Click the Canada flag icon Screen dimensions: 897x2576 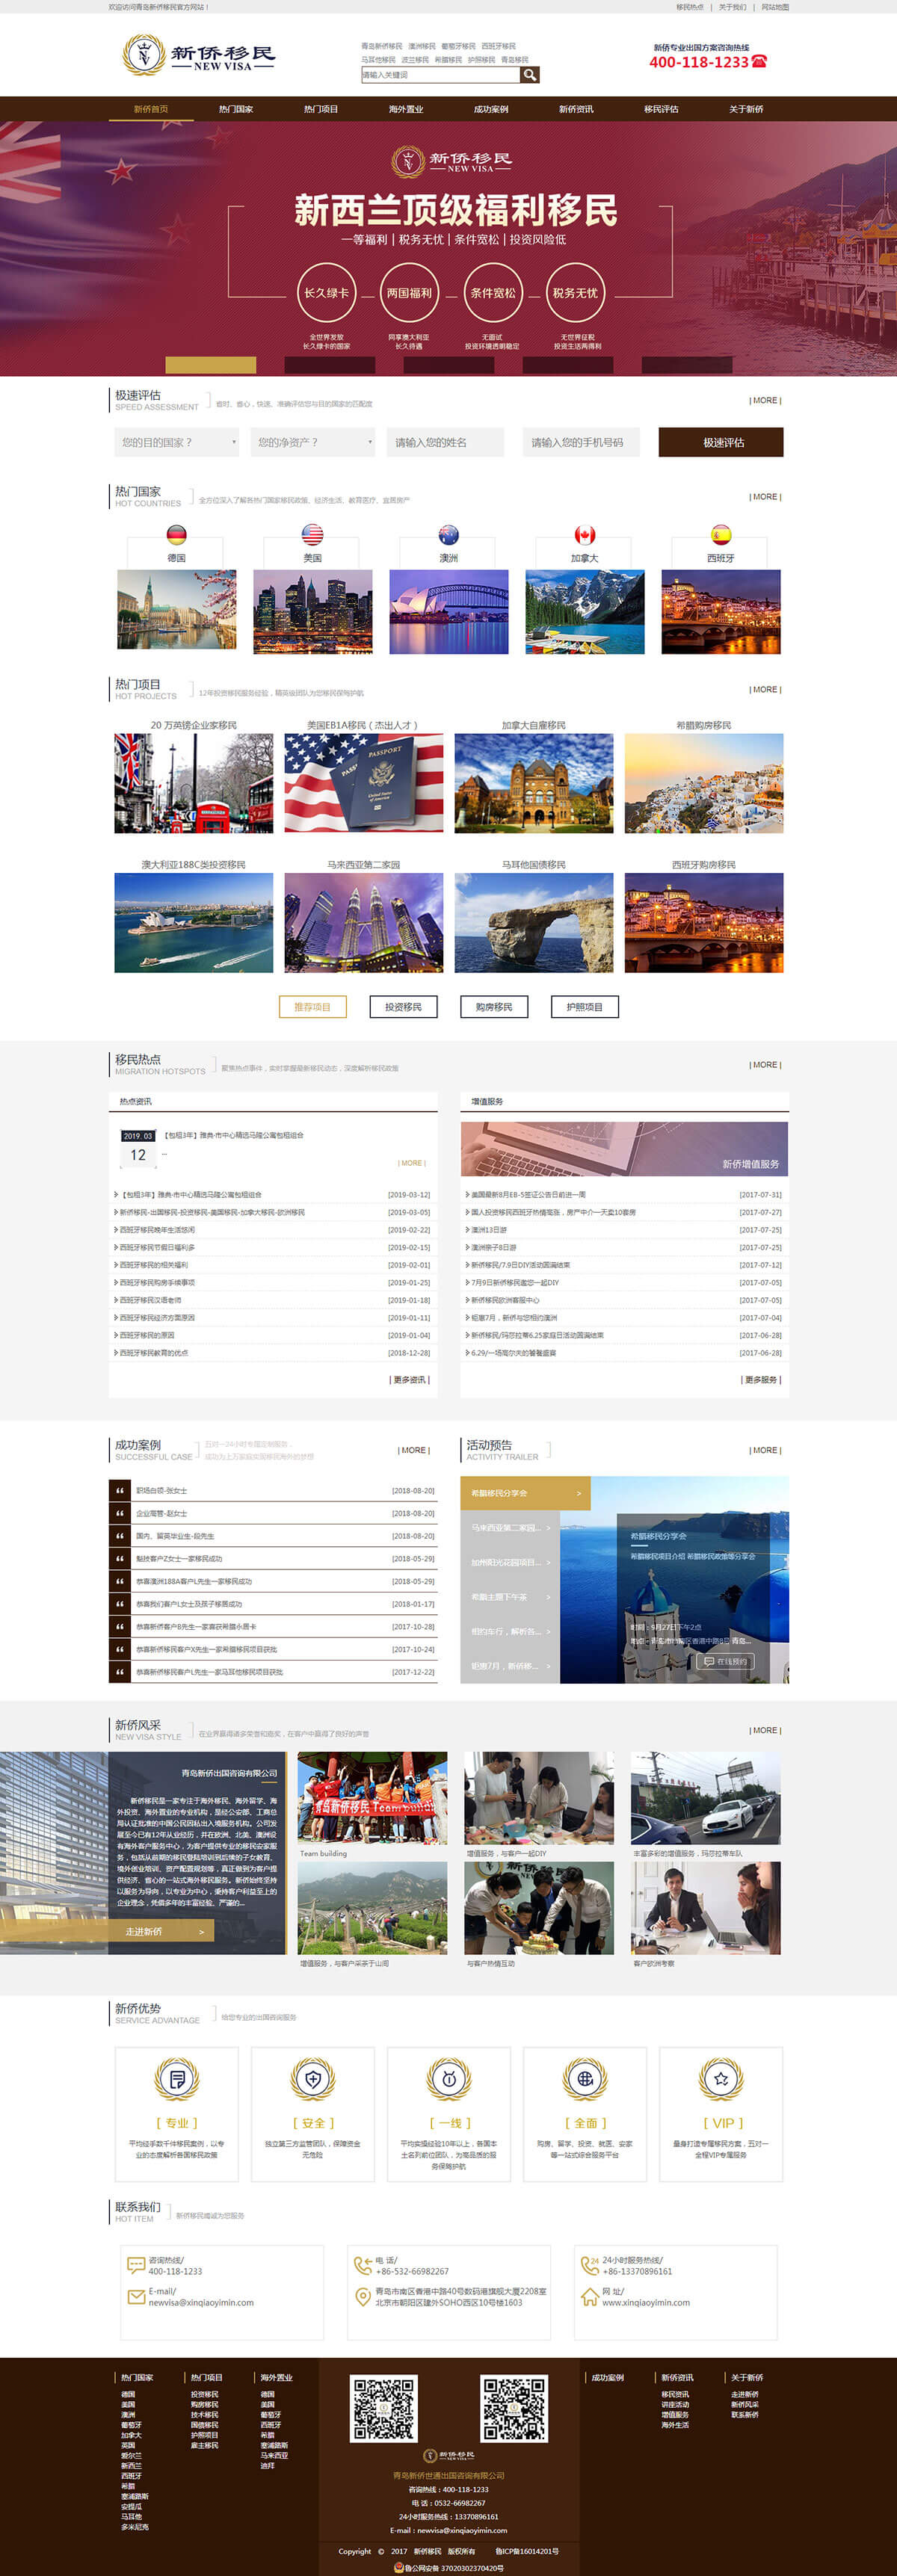584,534
